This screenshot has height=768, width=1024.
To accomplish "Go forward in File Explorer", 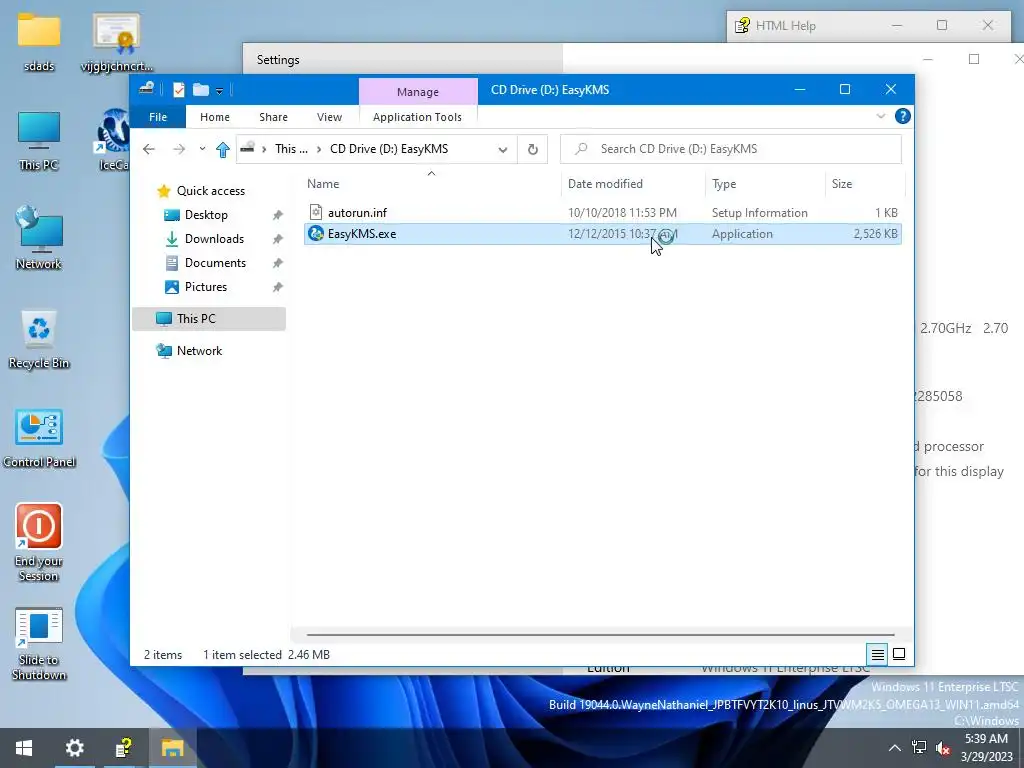I will point(179,149).
